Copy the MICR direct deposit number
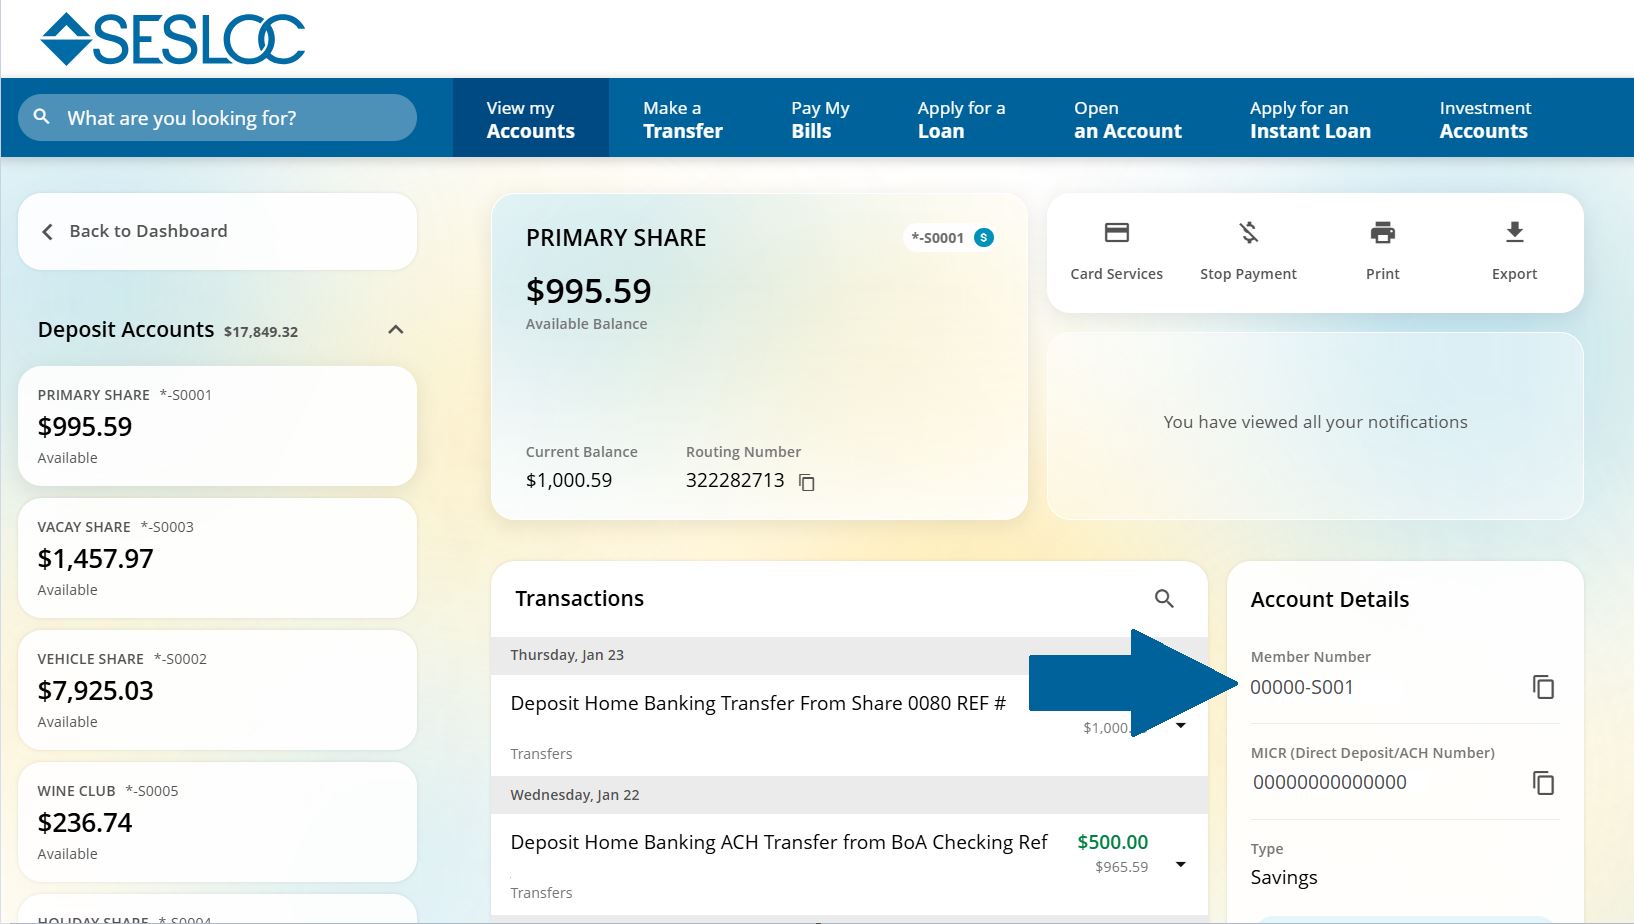Image resolution: width=1634 pixels, height=924 pixels. tap(1543, 783)
